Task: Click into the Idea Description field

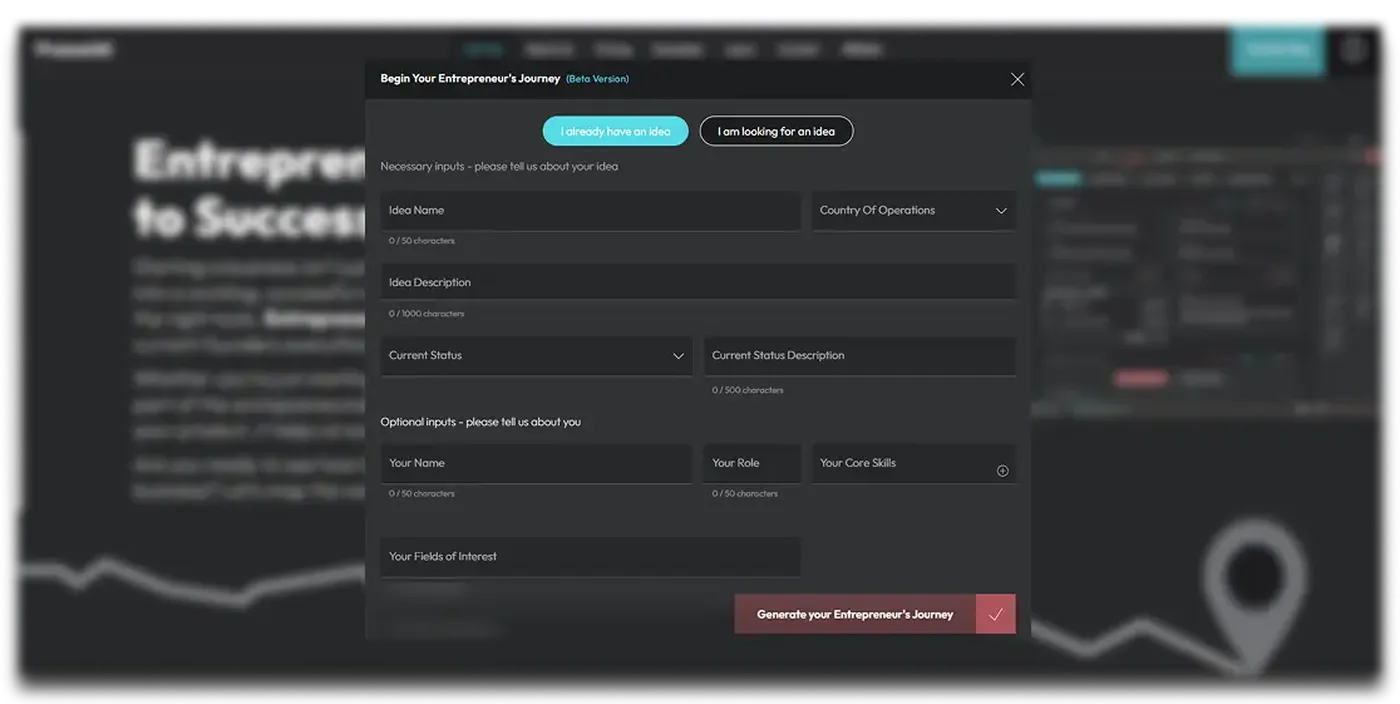Action: (x=697, y=283)
